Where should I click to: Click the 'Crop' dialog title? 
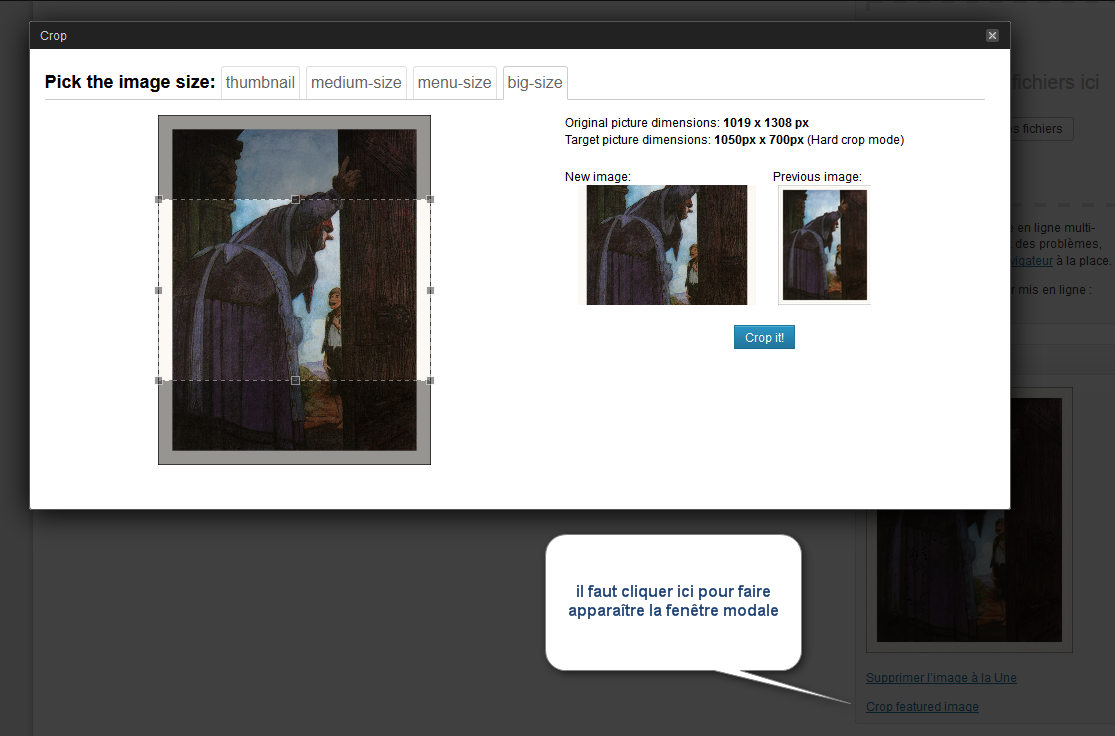(x=53, y=36)
